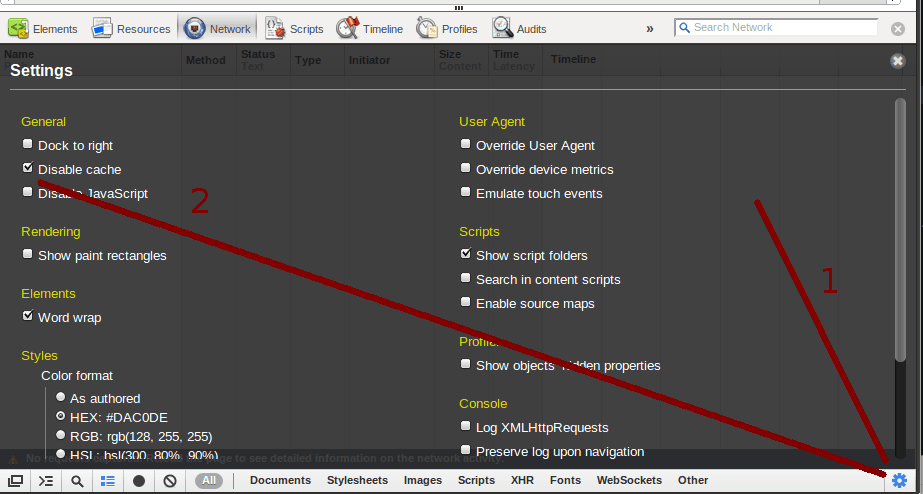Screen dimensions: 923x494
Task: Toggle the console drawer icon
Action: [46, 480]
